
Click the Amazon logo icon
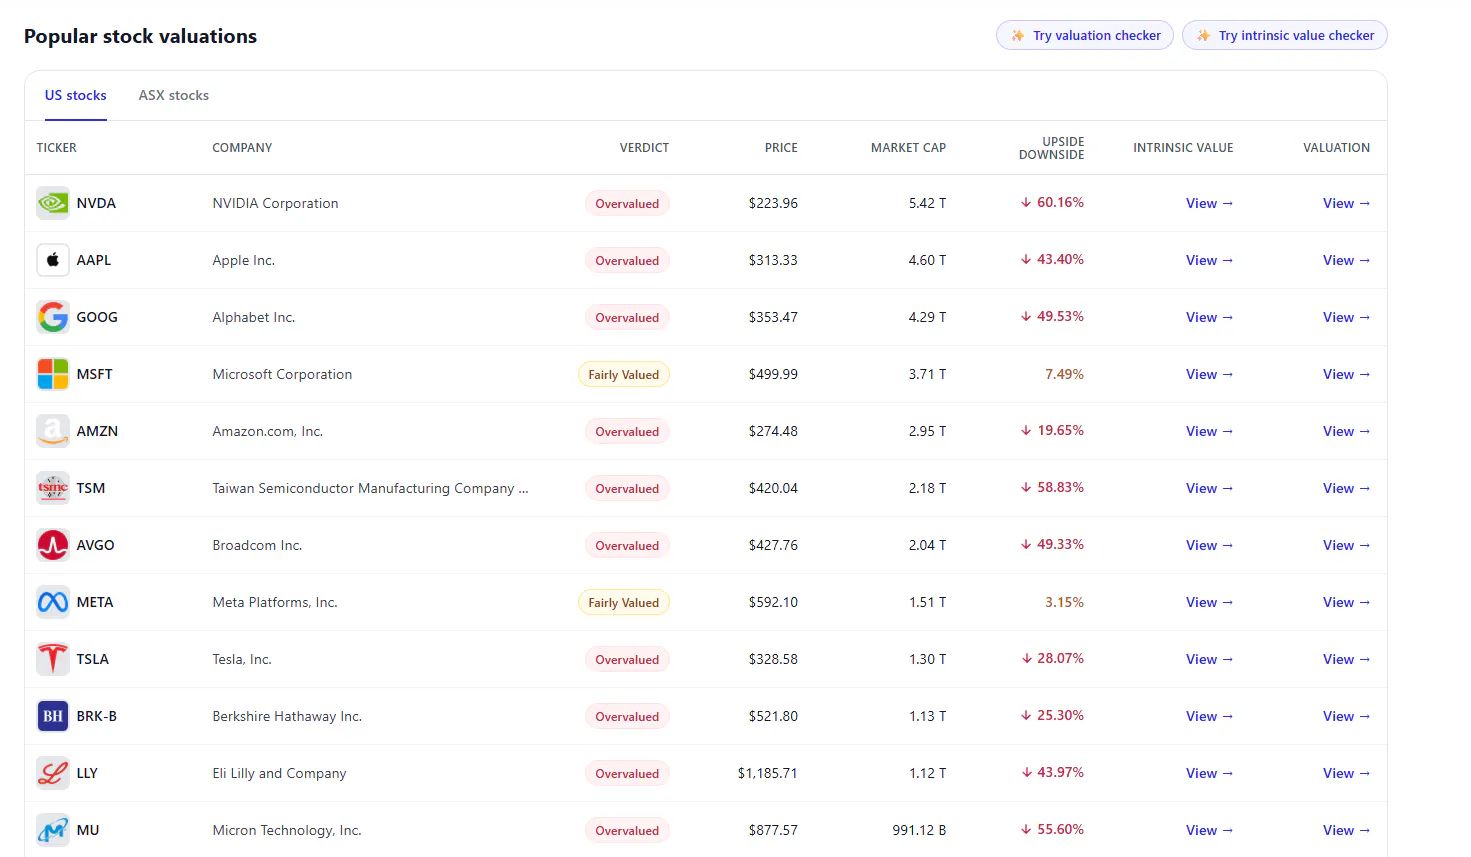pos(53,431)
